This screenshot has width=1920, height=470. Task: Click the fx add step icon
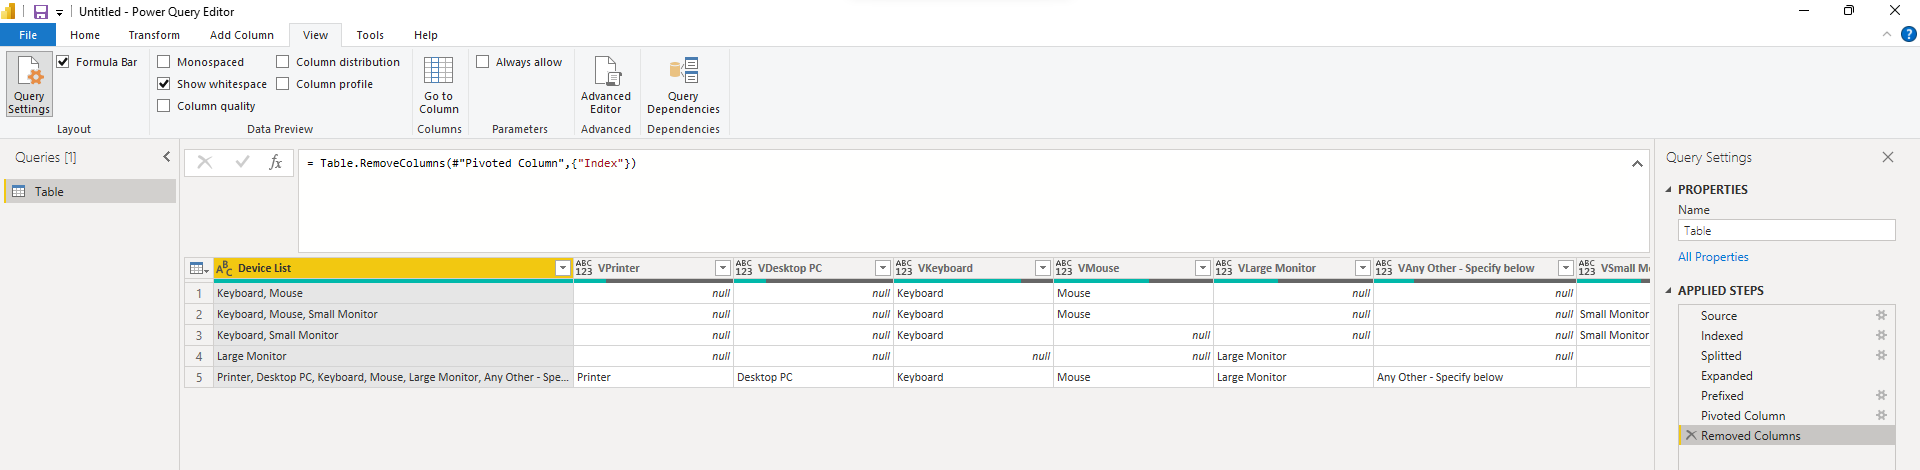coord(276,162)
